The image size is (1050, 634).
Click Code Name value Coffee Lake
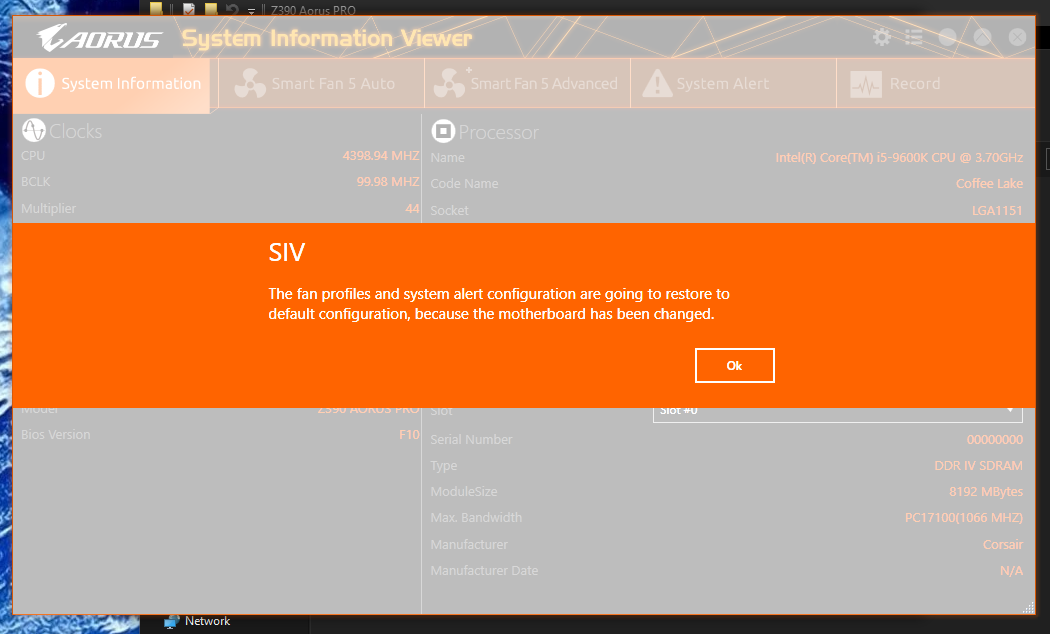989,183
